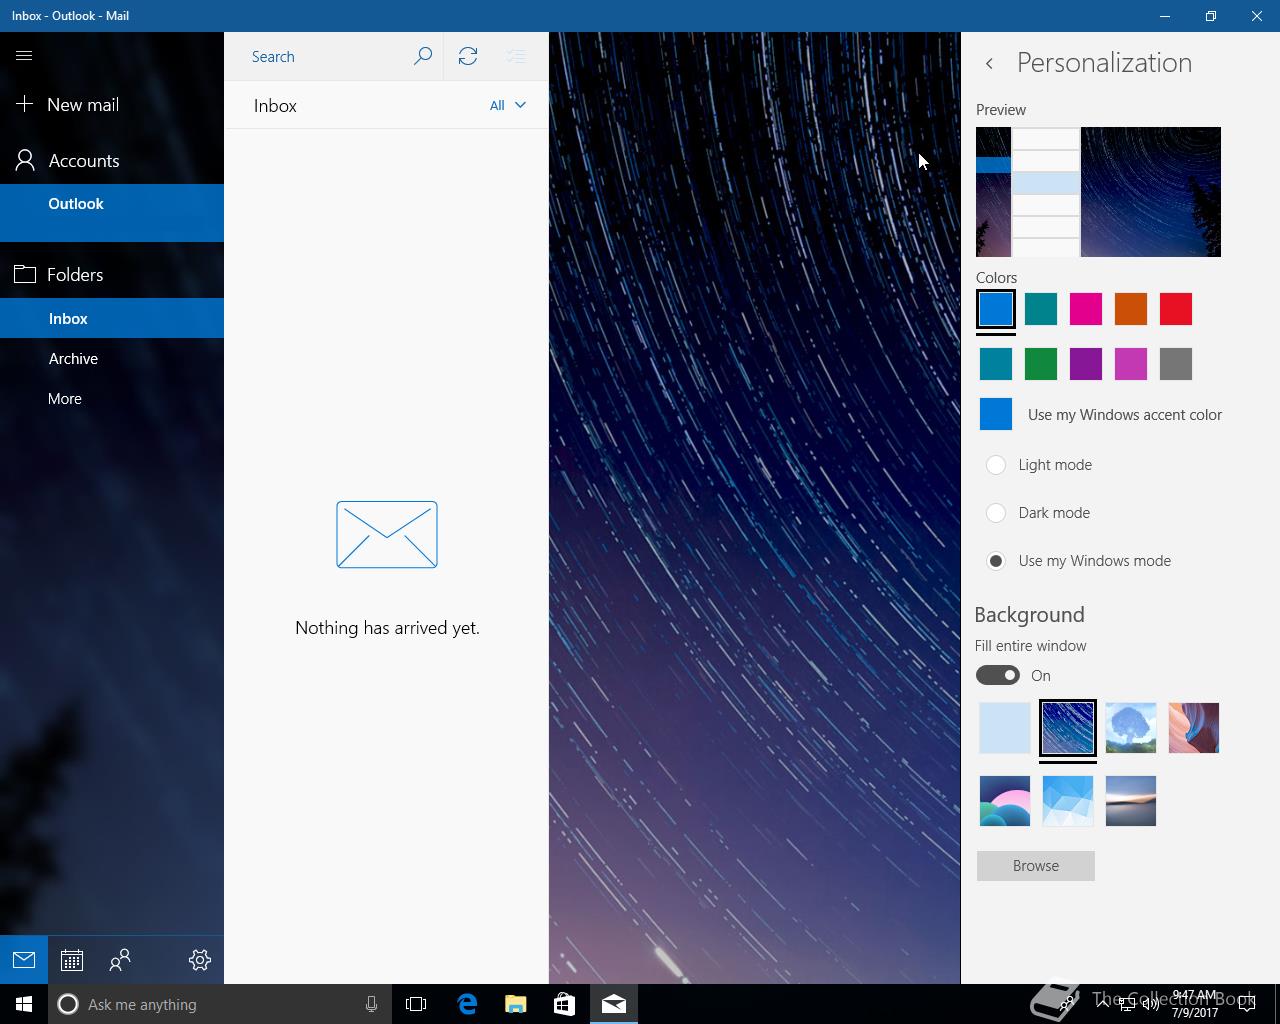This screenshot has width=1280, height=1024.
Task: Choose the purple accent color
Action: (1086, 364)
